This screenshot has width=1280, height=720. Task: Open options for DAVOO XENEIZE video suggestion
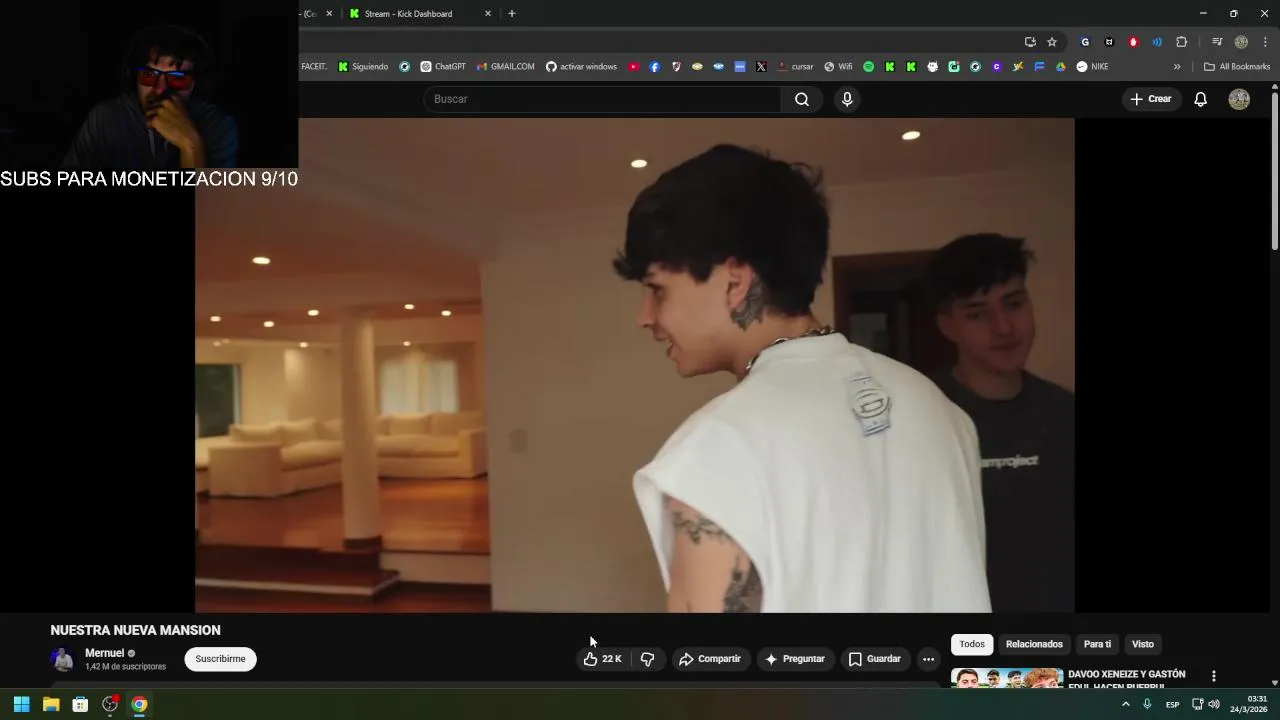[1214, 677]
